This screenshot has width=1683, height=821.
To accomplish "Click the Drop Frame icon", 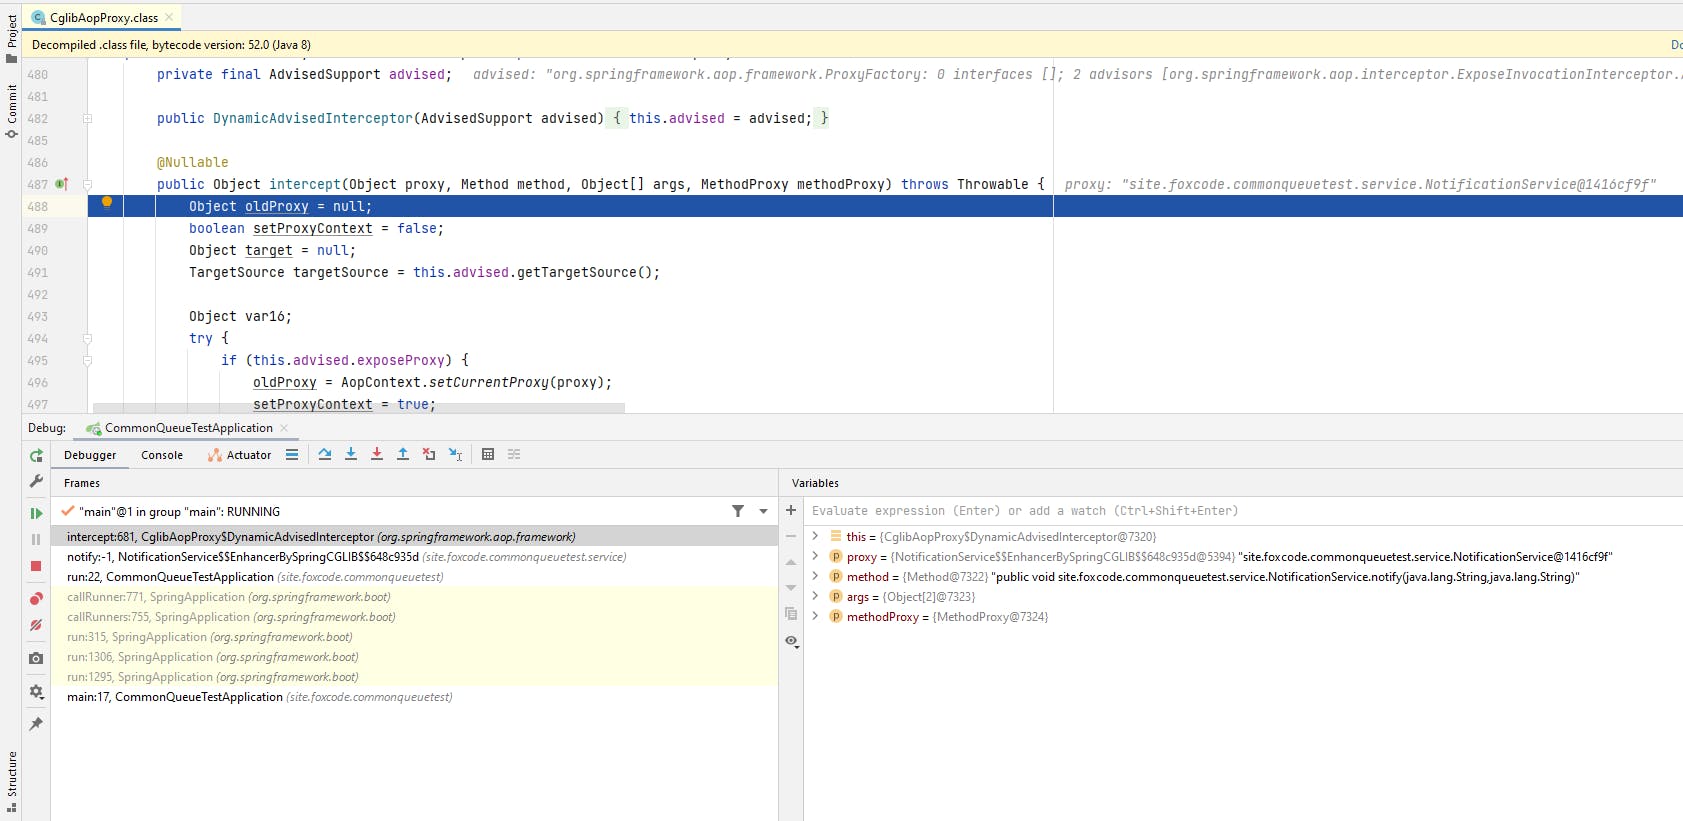I will pos(429,454).
